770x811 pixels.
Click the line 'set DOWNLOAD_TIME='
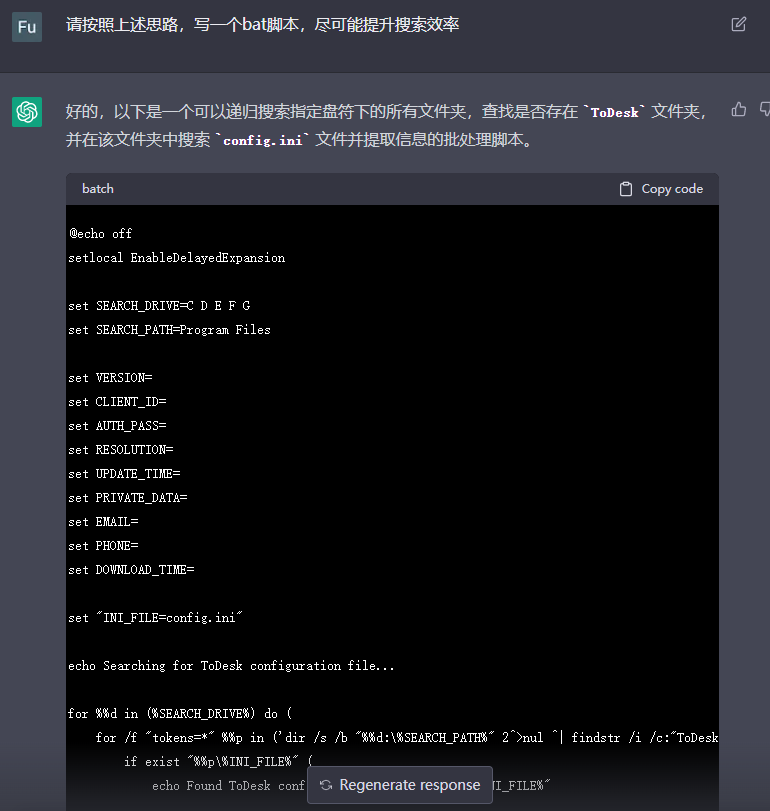coord(131,570)
